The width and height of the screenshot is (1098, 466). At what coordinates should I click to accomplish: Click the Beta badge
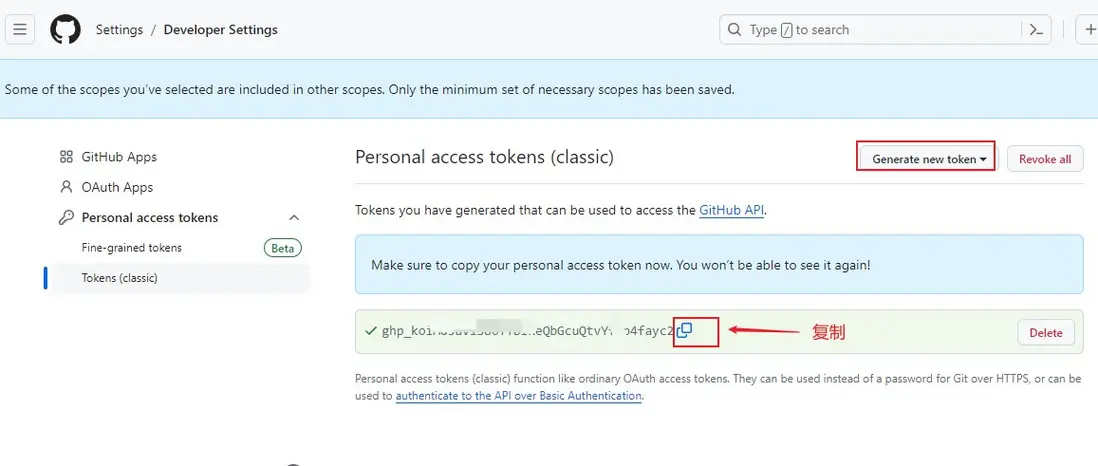pyautogui.click(x=283, y=248)
